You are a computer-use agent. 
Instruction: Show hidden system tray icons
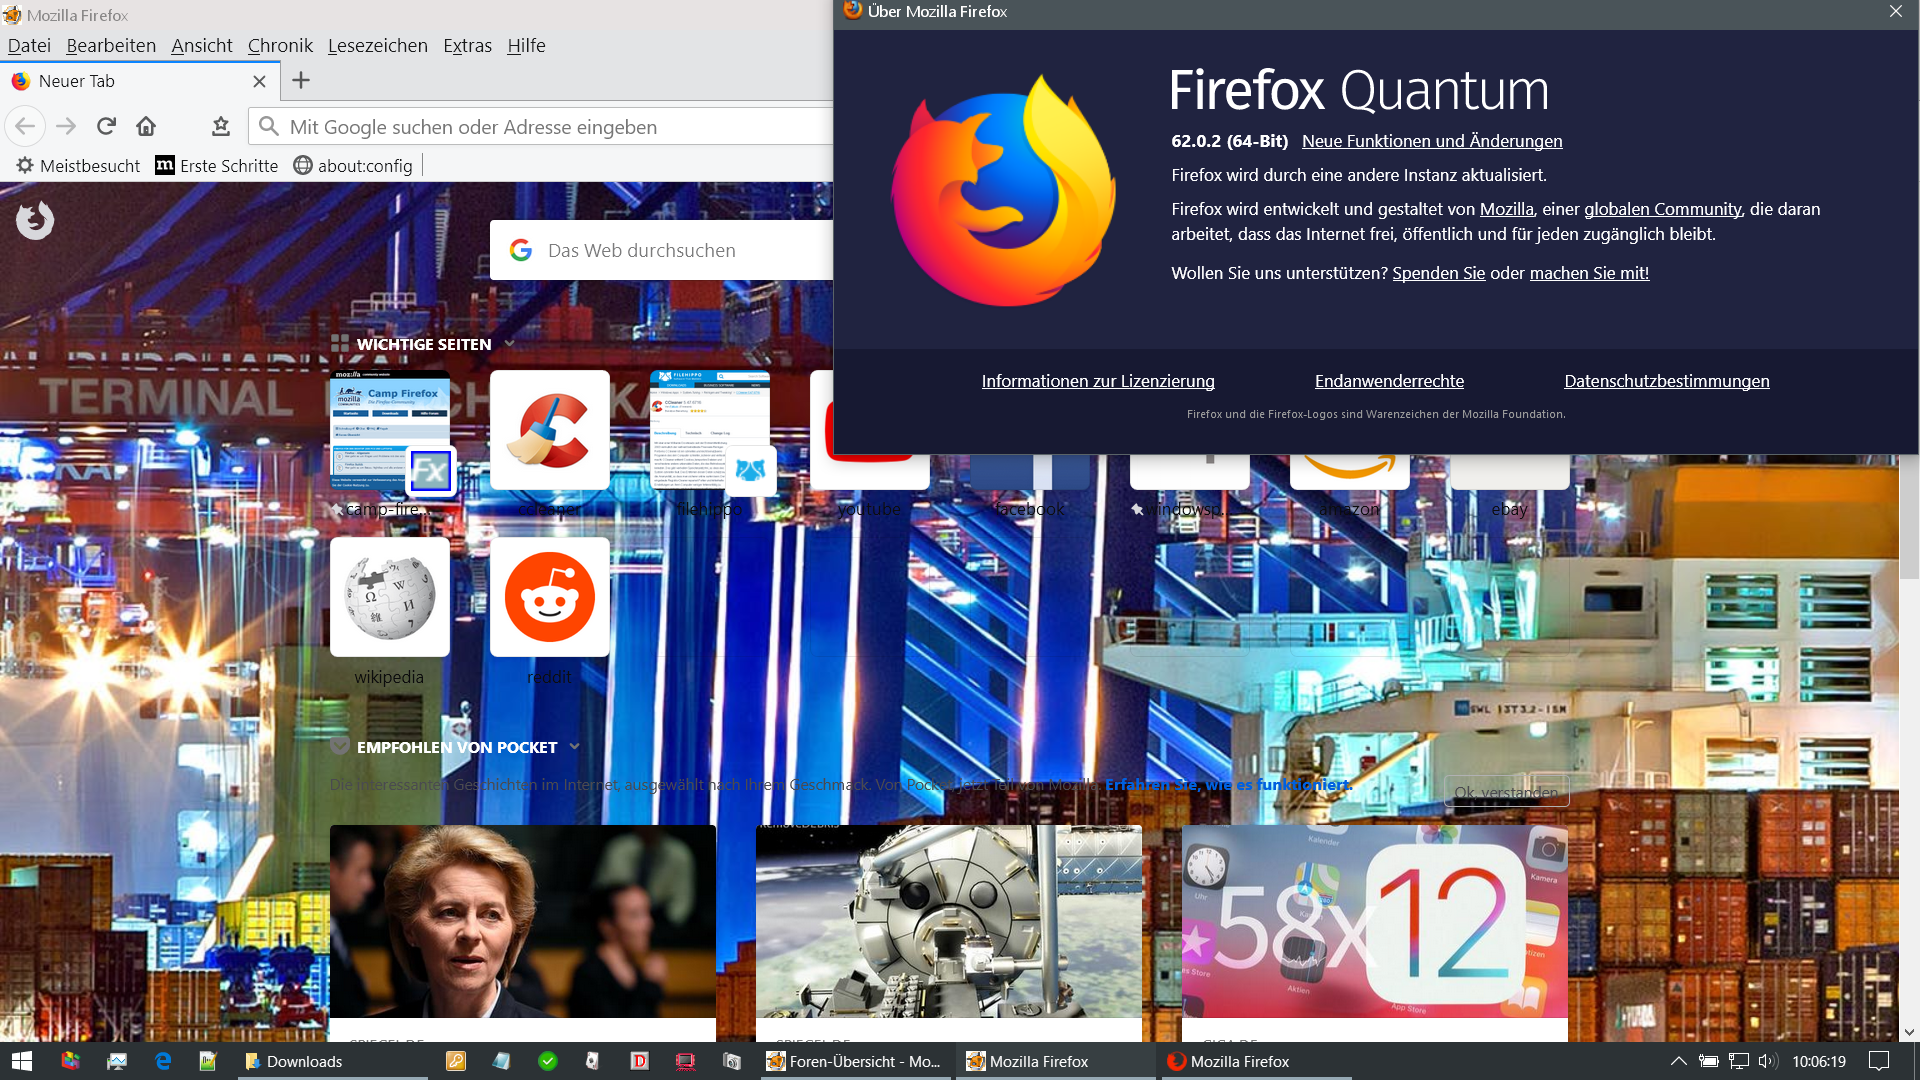tap(1679, 1061)
